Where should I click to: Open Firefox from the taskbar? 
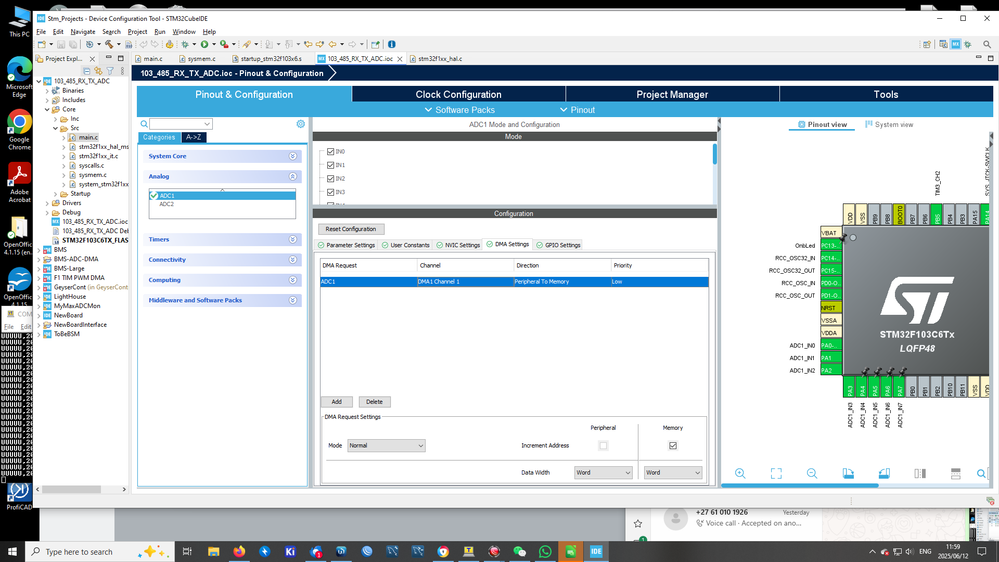coord(239,552)
